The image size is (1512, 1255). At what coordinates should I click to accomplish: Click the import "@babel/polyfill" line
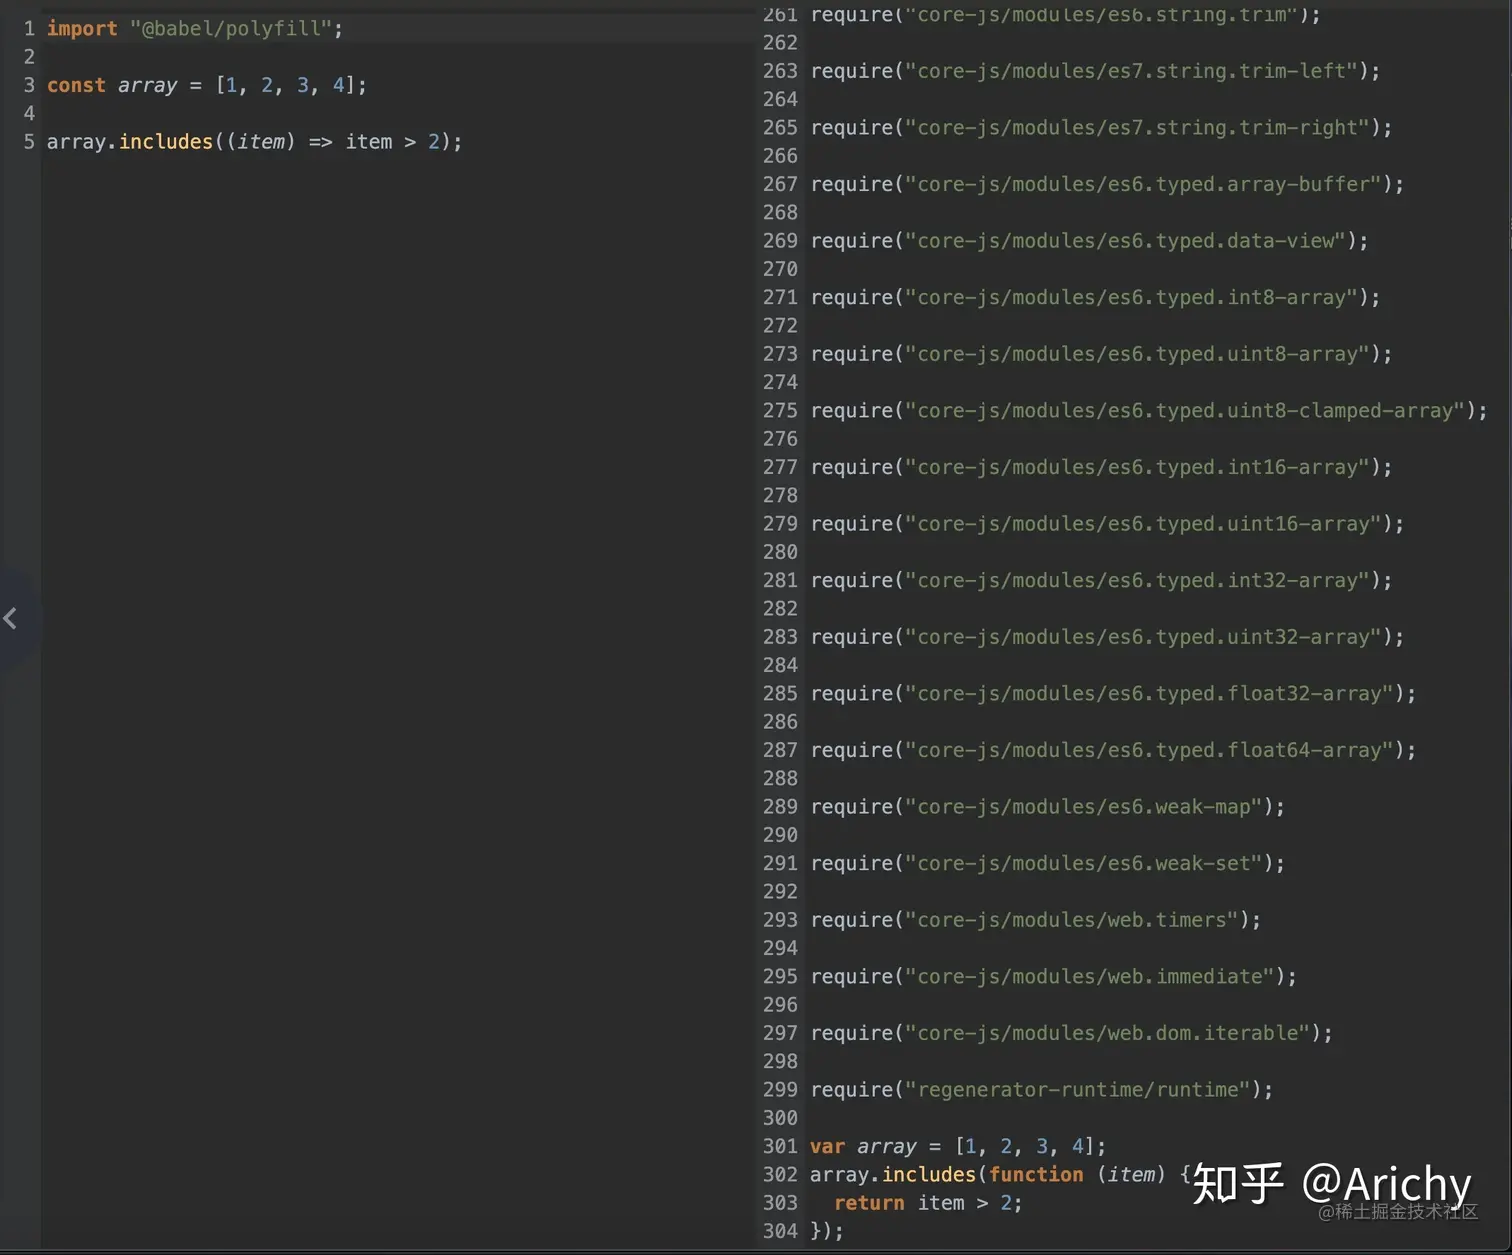click(x=195, y=29)
